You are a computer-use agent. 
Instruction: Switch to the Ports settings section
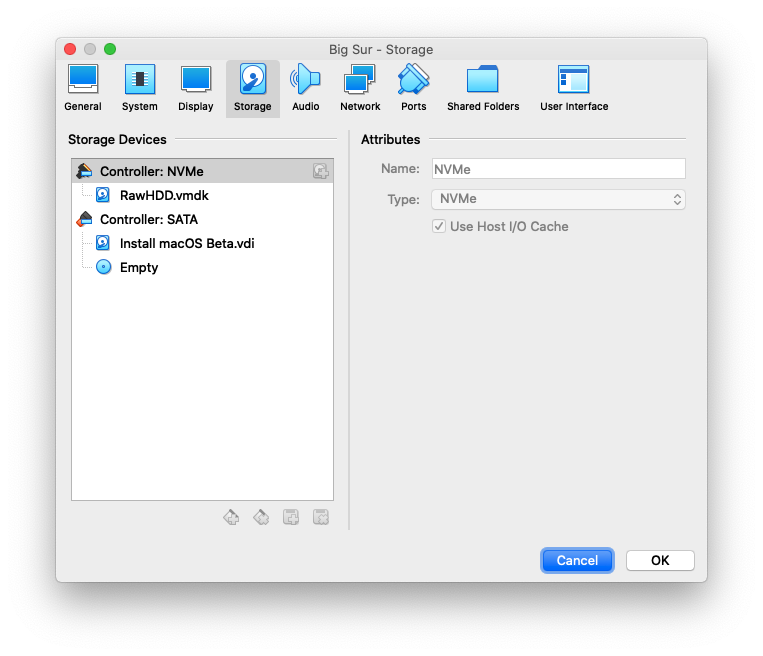tap(413, 88)
